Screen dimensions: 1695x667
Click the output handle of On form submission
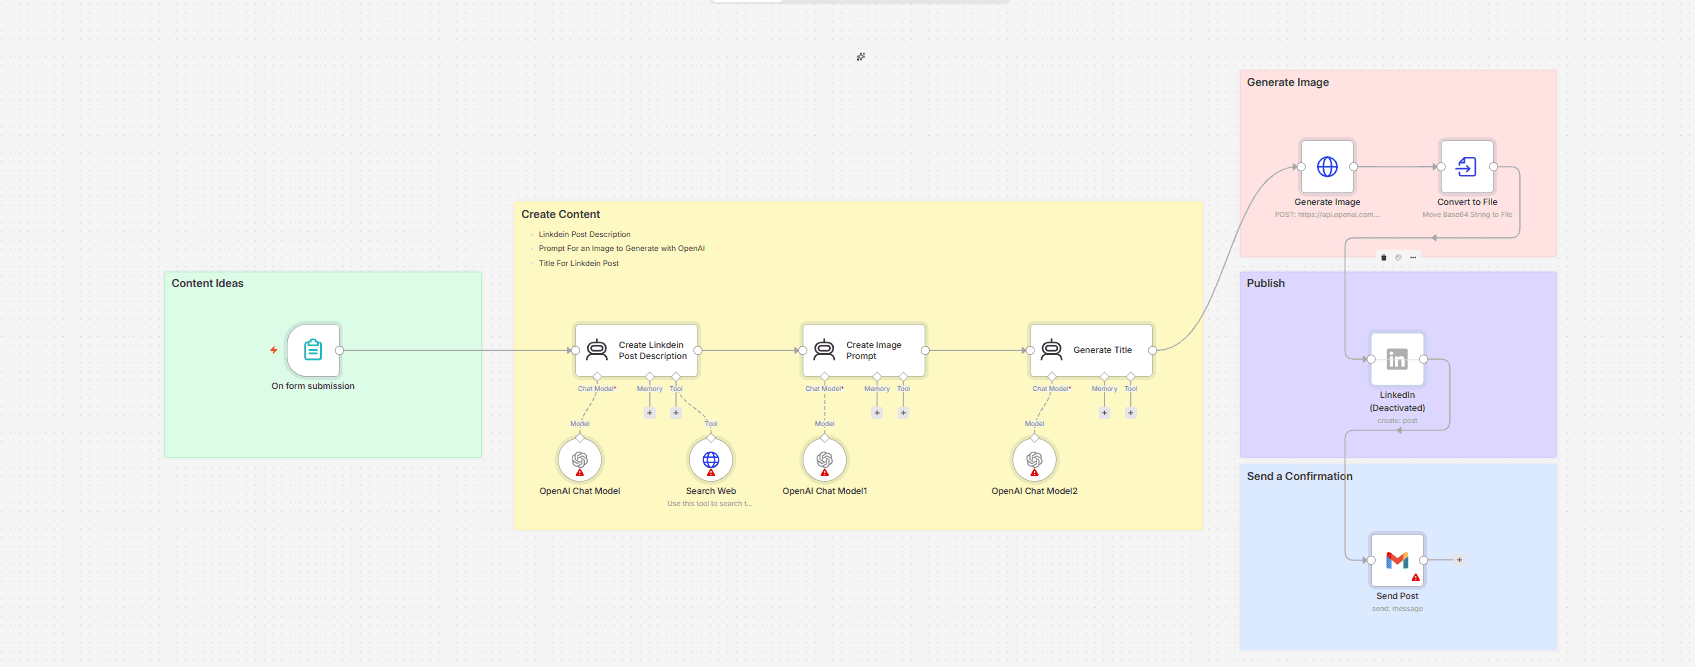(x=340, y=350)
